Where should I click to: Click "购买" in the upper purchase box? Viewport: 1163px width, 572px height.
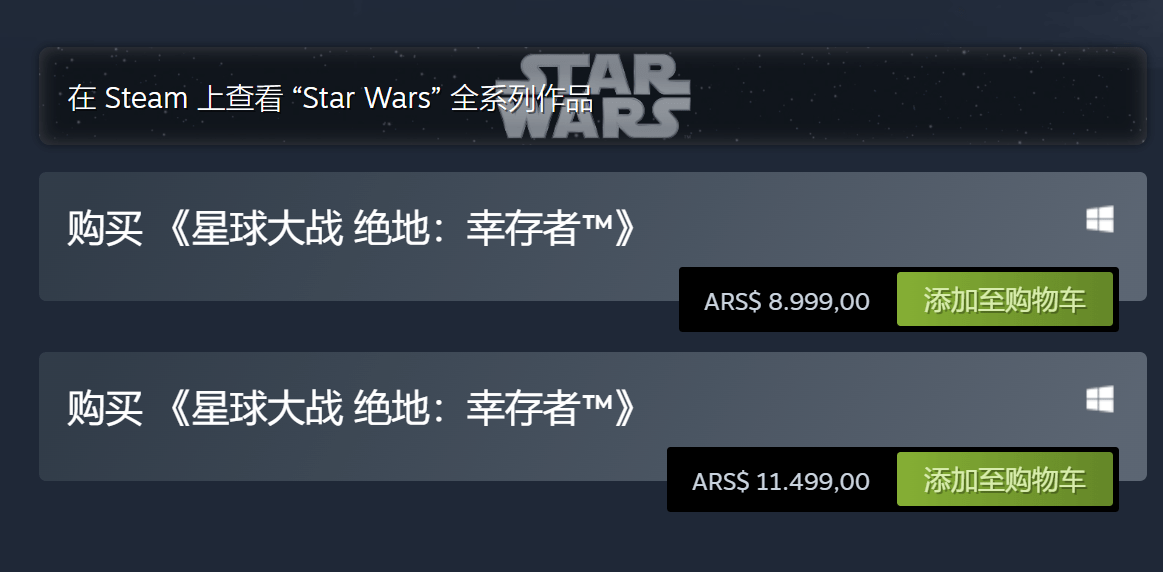click(x=105, y=230)
